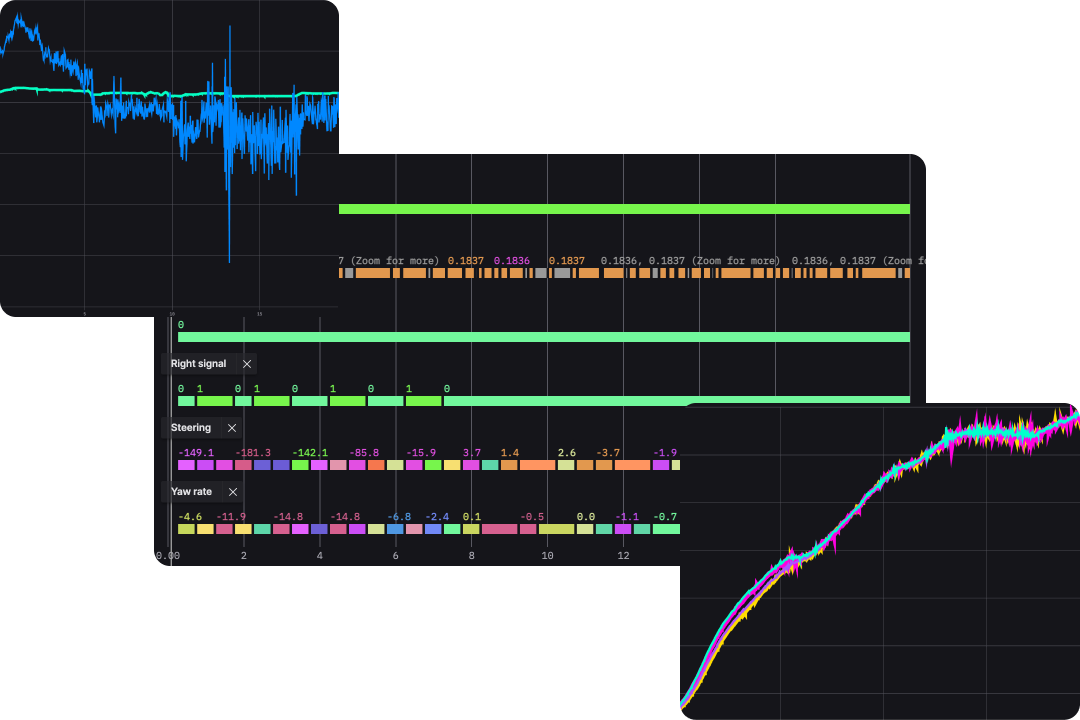Close the Steering track
1080x720 pixels.
(x=231, y=427)
